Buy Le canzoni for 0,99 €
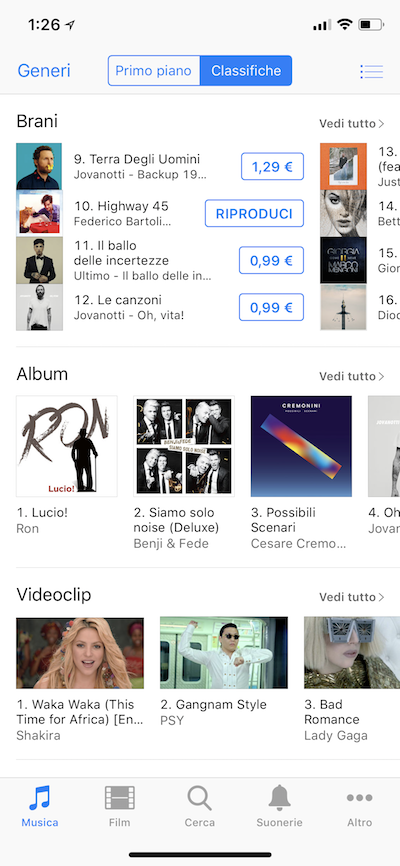This screenshot has height=866, width=400. coord(271,307)
